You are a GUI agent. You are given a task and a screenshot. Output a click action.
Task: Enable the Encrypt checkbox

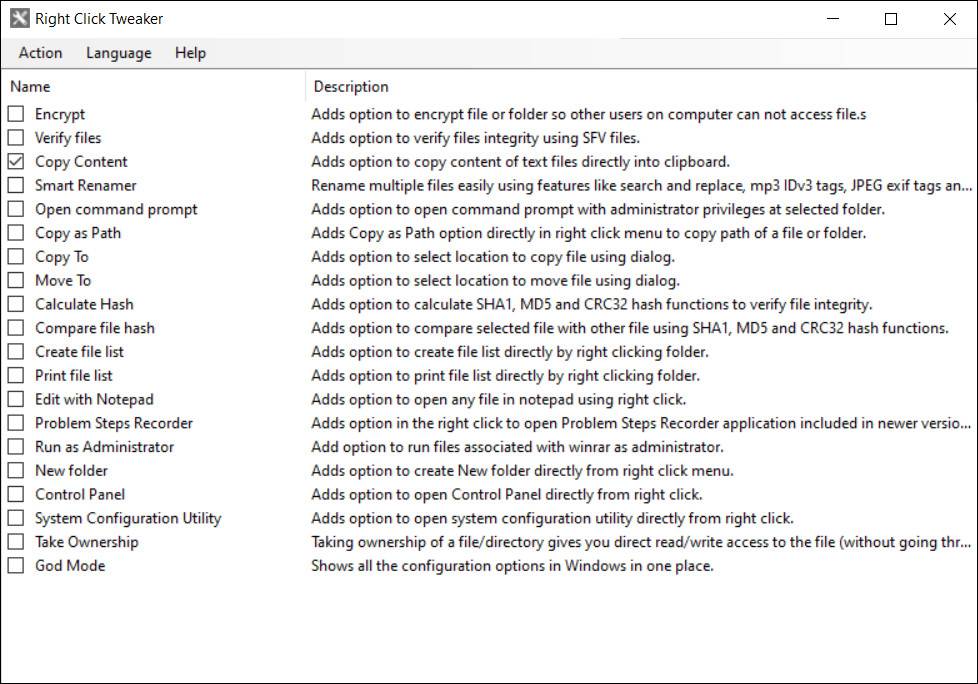[x=16, y=114]
